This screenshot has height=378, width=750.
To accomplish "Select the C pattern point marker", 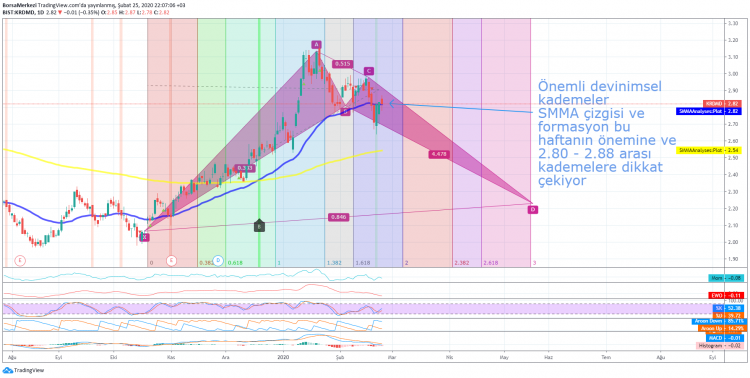I will [x=368, y=71].
